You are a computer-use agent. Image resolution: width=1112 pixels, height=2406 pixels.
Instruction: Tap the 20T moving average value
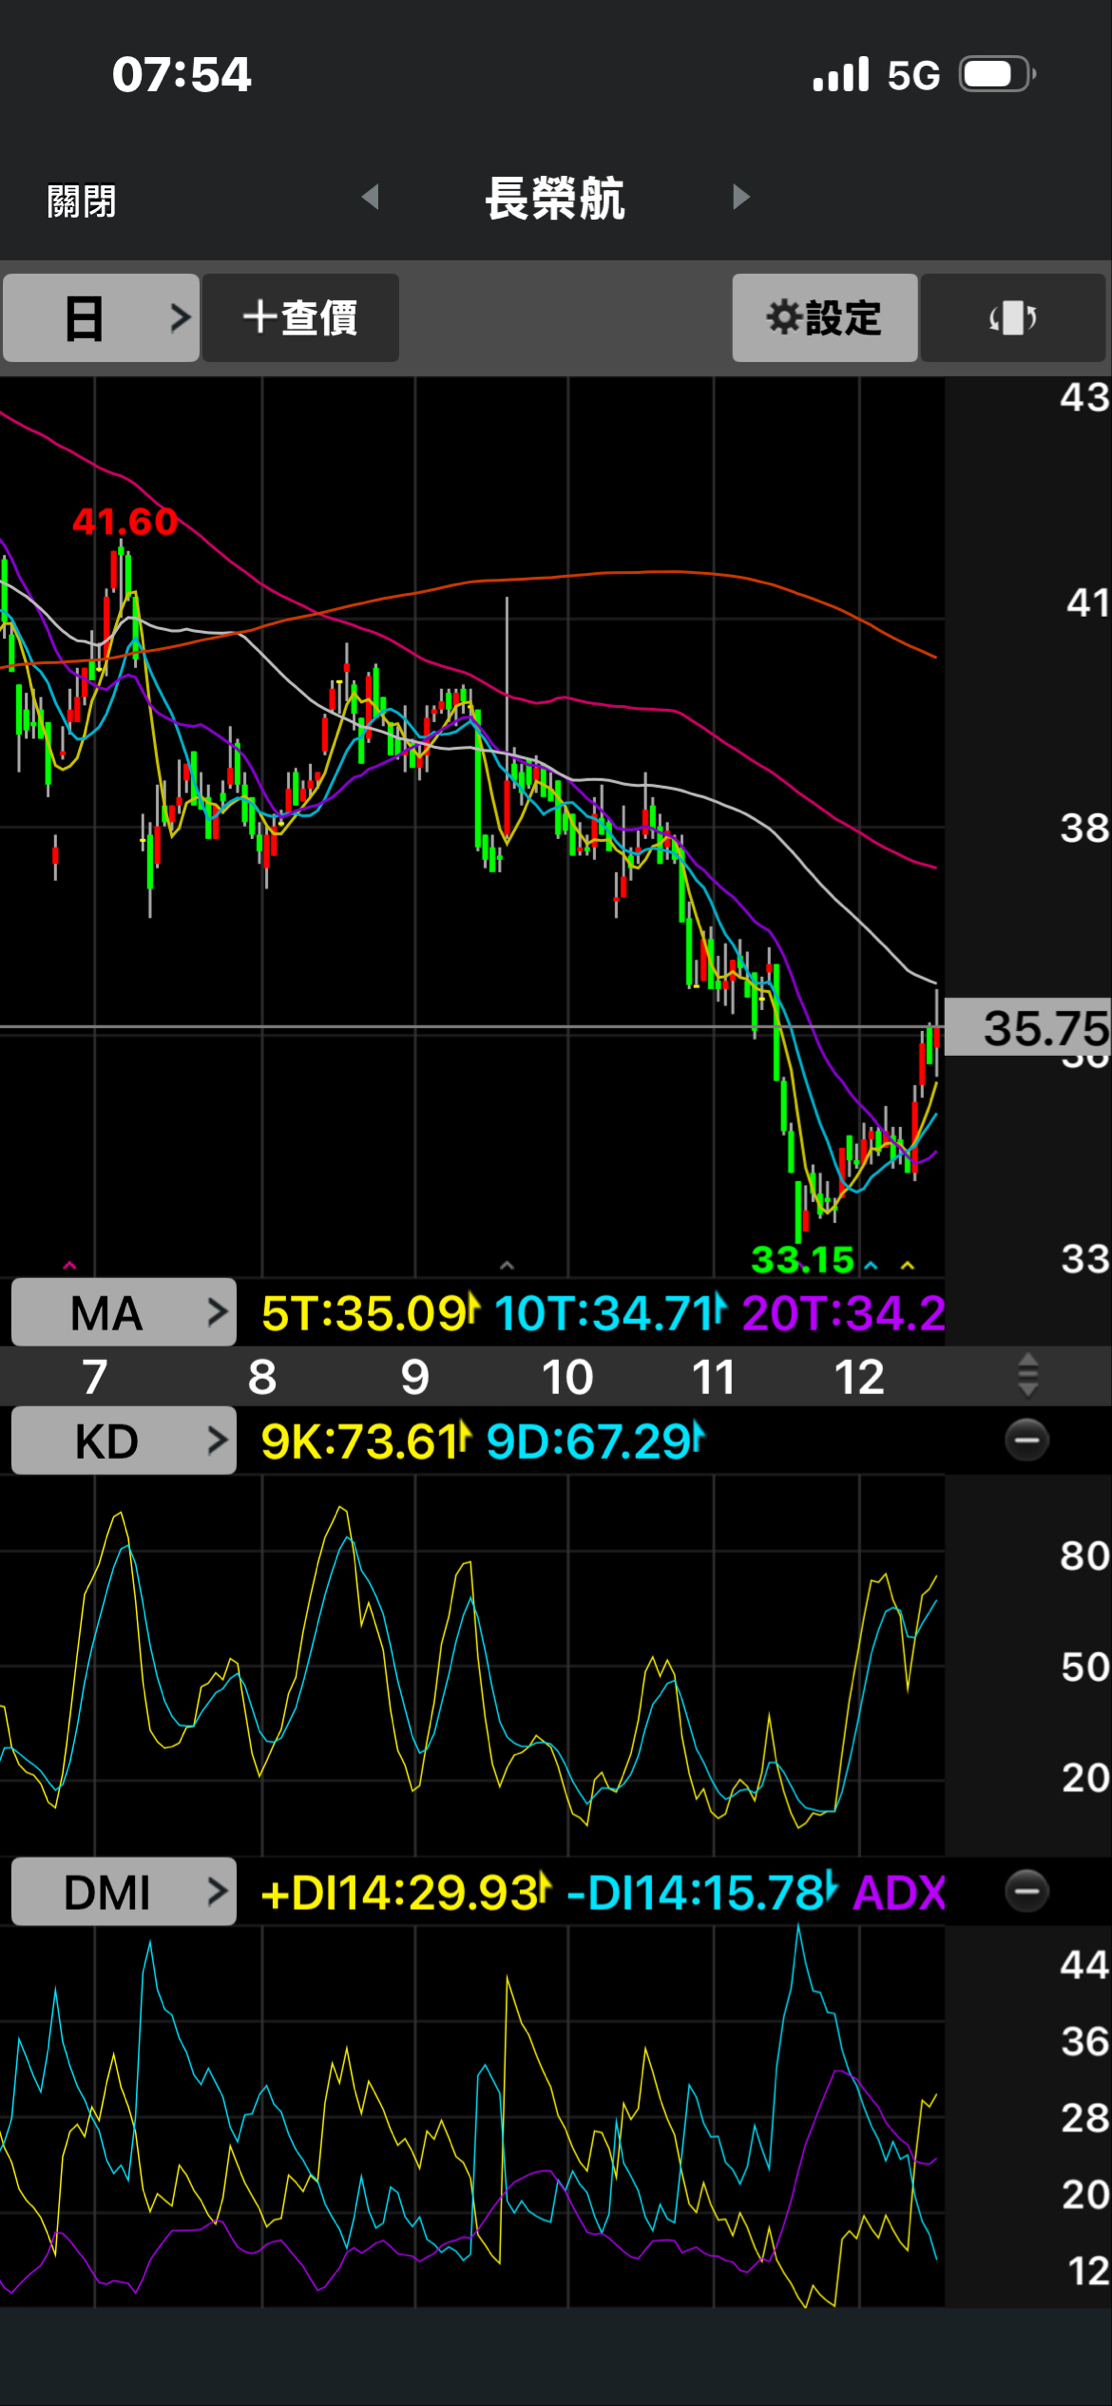843,1313
